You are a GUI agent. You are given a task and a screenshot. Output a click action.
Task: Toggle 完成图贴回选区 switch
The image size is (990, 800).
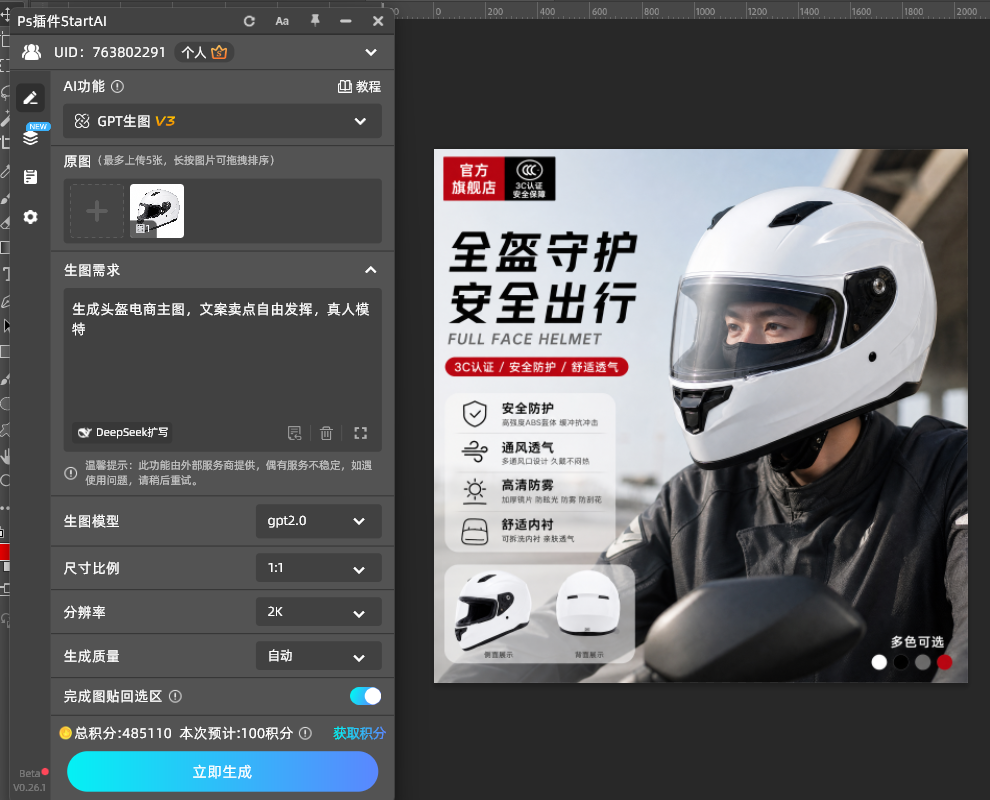[366, 696]
